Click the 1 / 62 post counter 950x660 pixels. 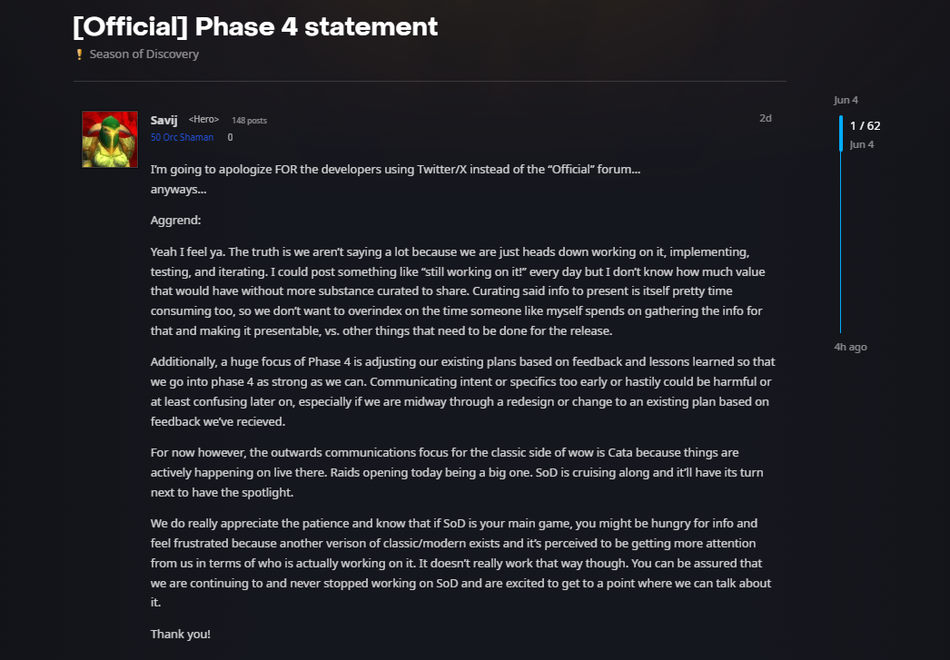coord(865,126)
